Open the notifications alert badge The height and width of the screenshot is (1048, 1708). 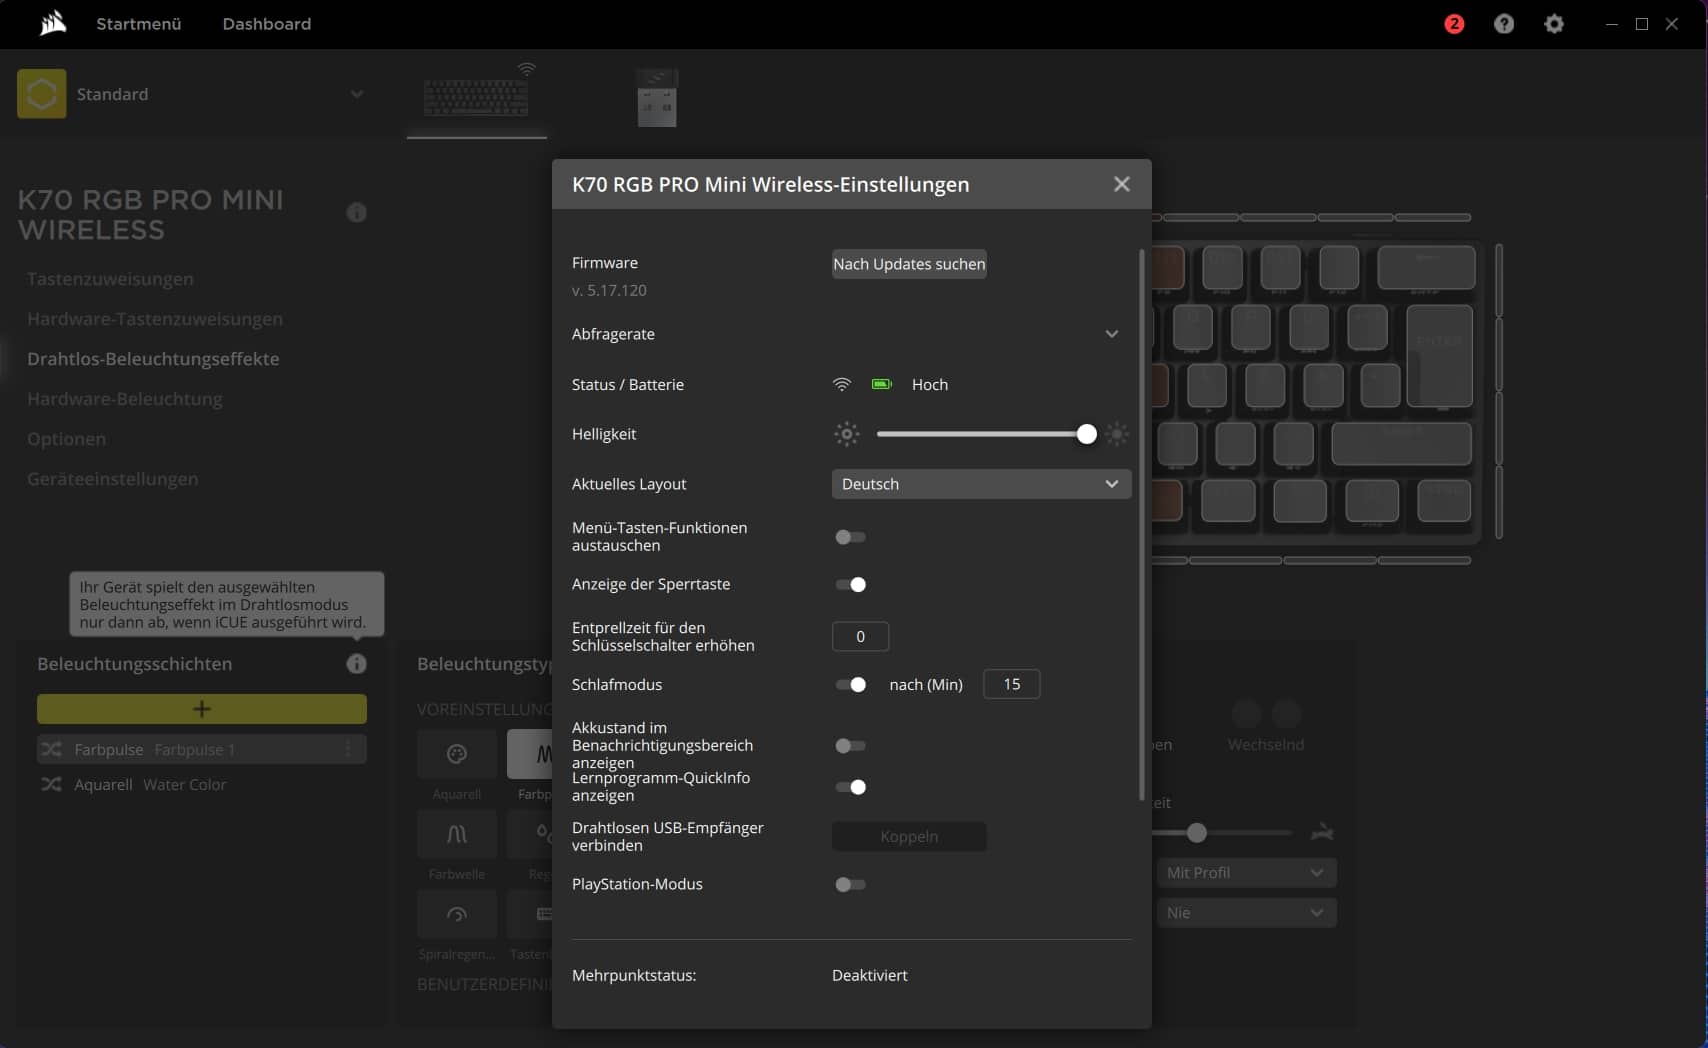[1454, 24]
